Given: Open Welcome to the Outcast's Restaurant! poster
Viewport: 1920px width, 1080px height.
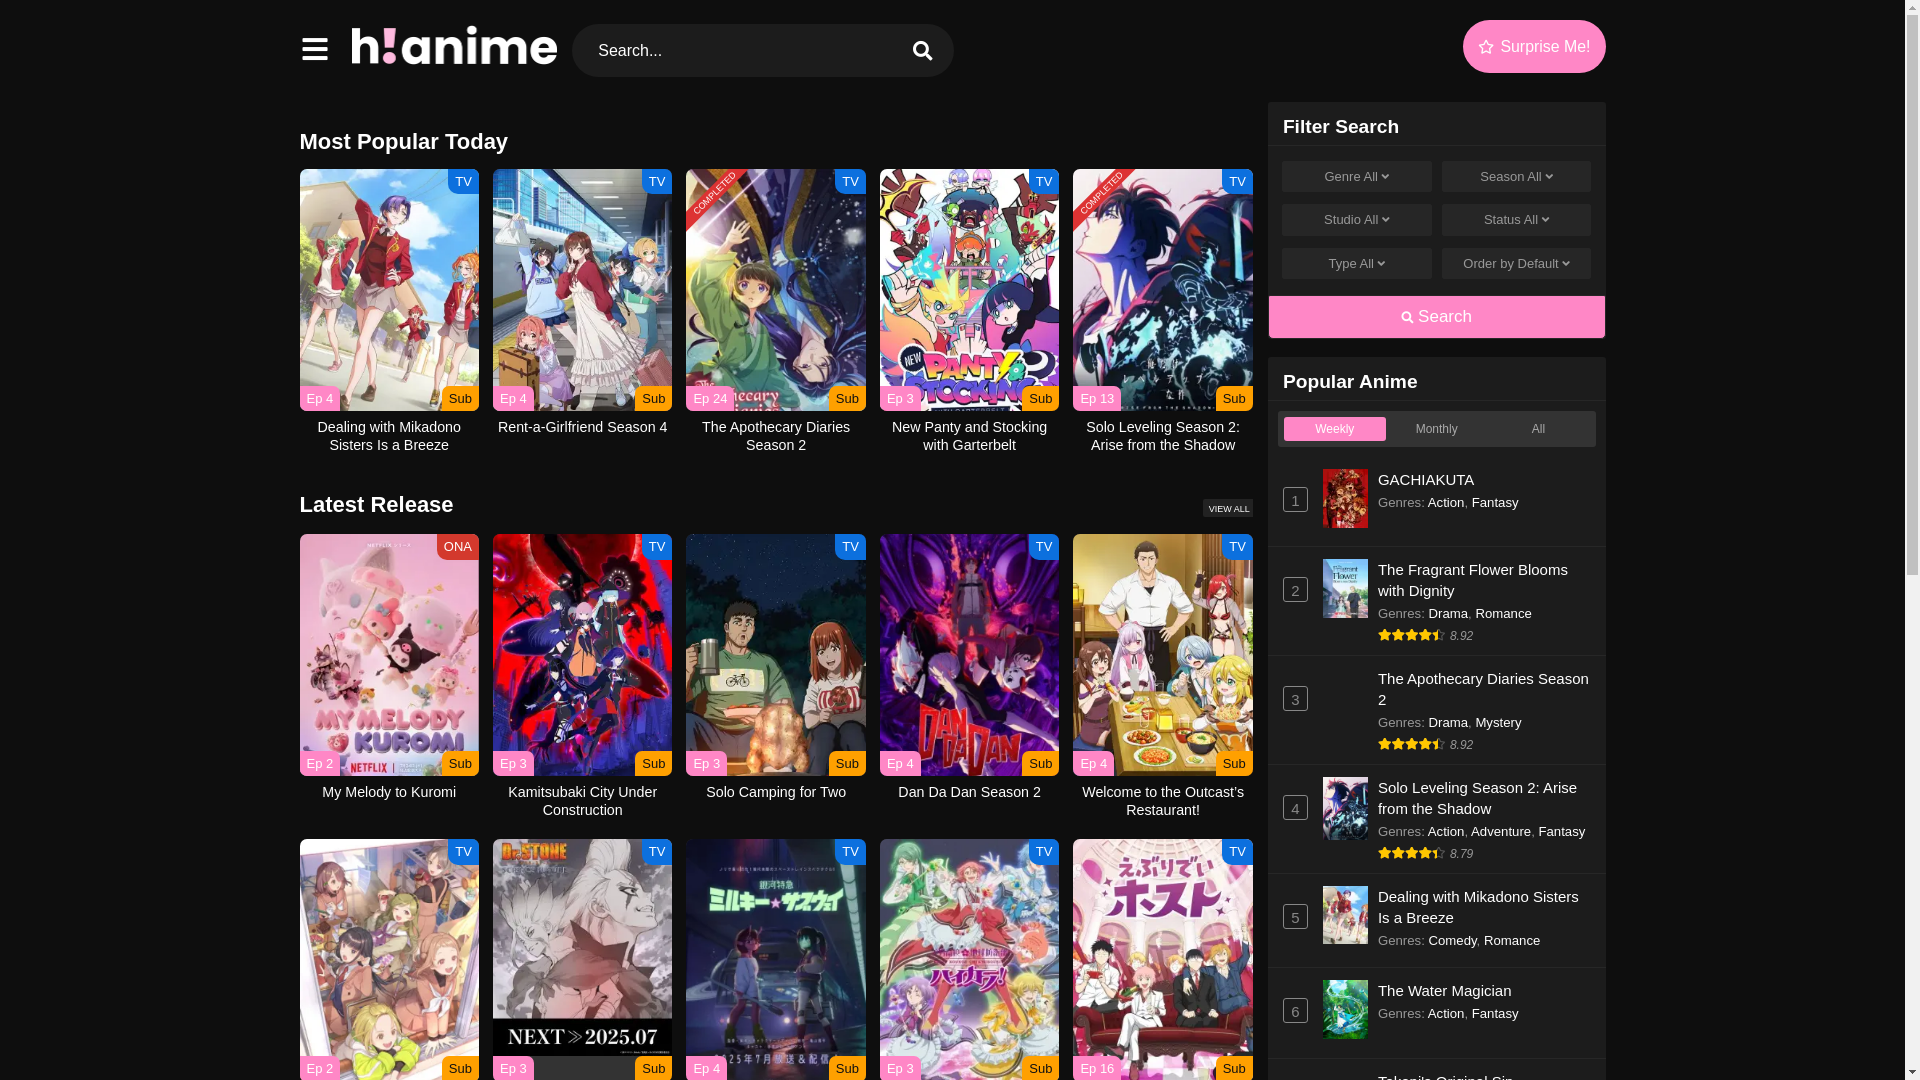Looking at the screenshot, I should coord(1163,655).
